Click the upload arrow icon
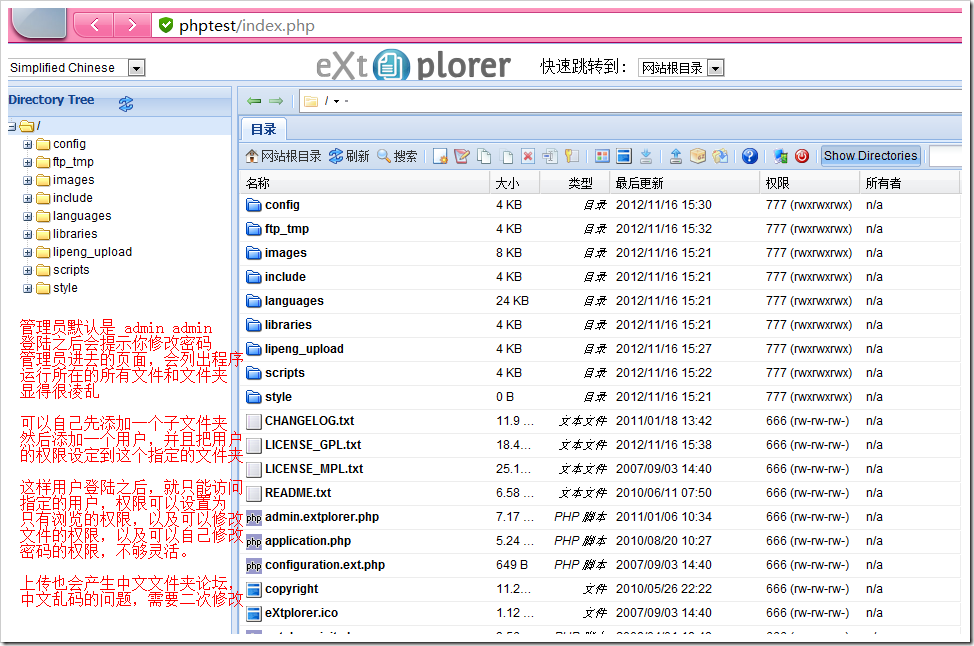Screen dimensions: 974x646 [x=676, y=156]
